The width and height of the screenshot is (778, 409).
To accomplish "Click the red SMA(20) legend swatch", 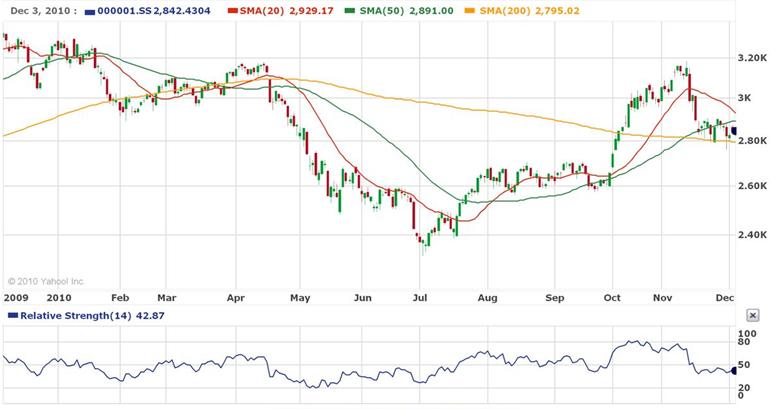I will tap(232, 10).
